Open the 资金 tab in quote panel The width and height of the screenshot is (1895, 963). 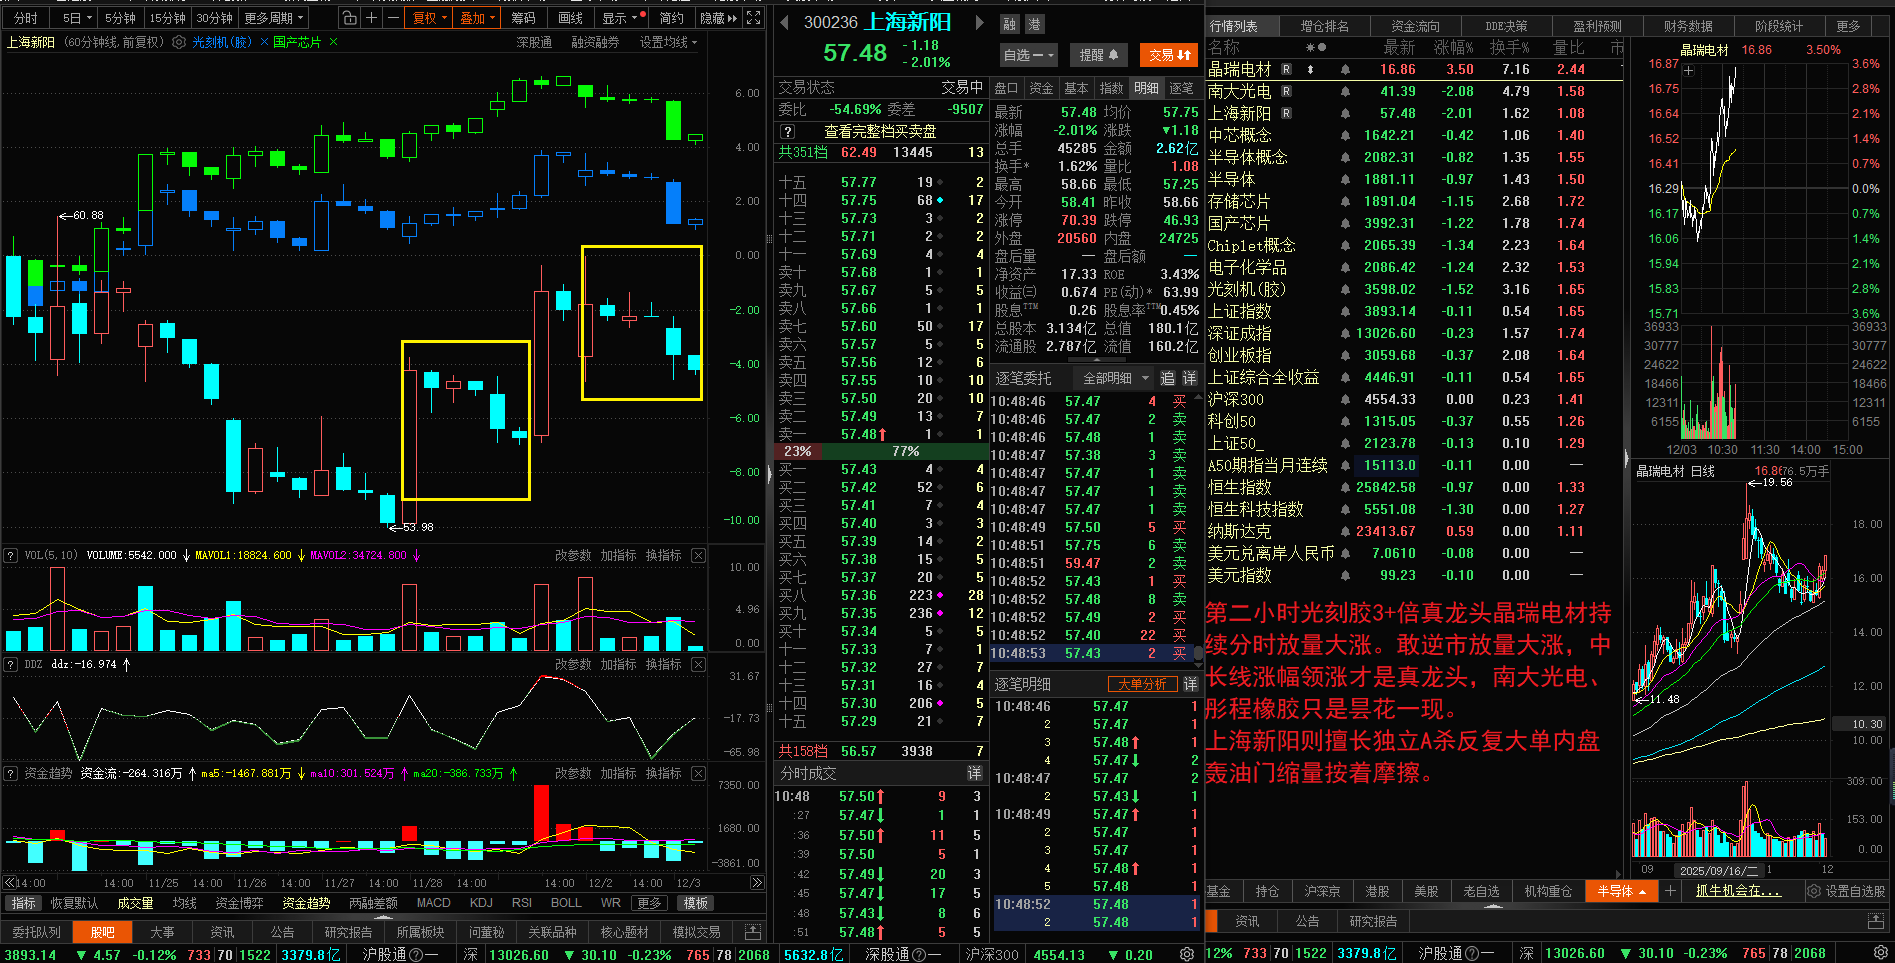1041,88
